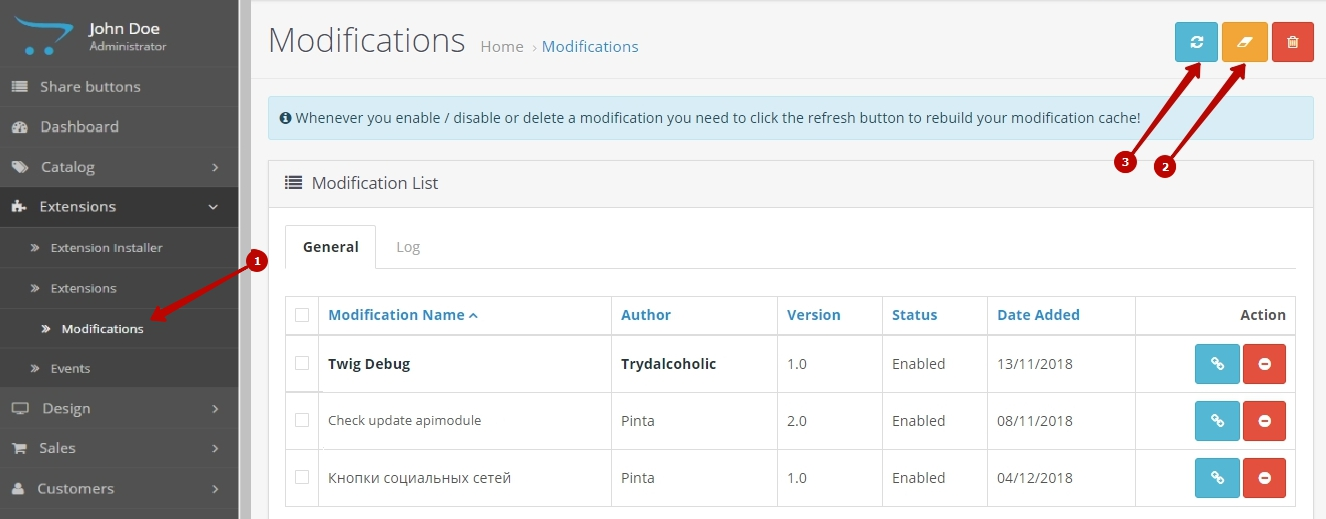
Task: Switch to the Log tab
Action: (x=408, y=247)
